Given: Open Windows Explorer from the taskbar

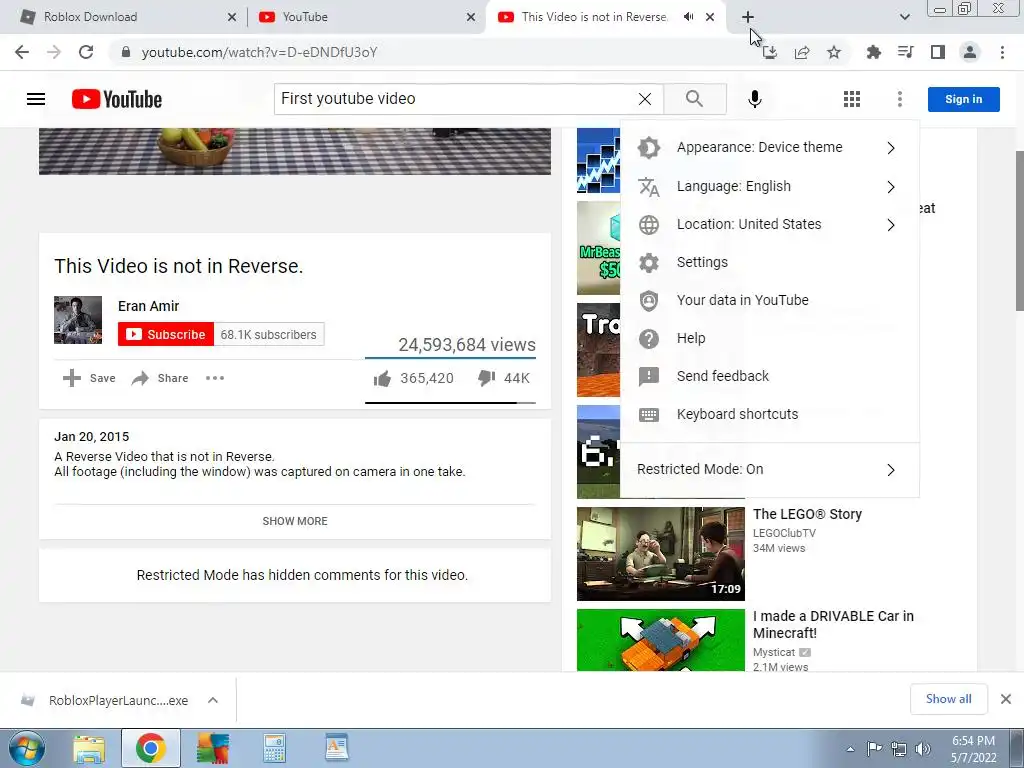Looking at the screenshot, I should pos(88,748).
